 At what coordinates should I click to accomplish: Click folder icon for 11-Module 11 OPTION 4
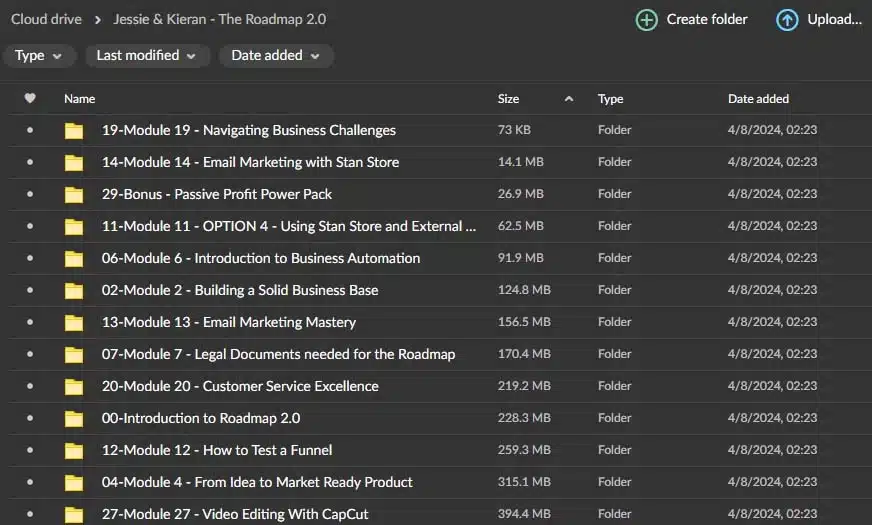pos(73,226)
